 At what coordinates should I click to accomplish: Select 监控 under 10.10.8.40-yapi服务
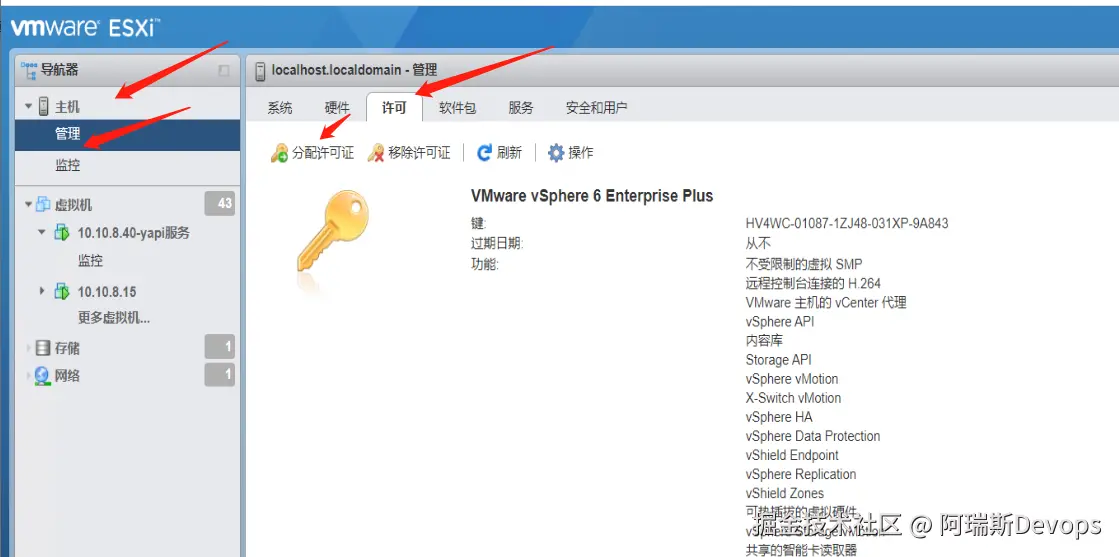[x=91, y=261]
